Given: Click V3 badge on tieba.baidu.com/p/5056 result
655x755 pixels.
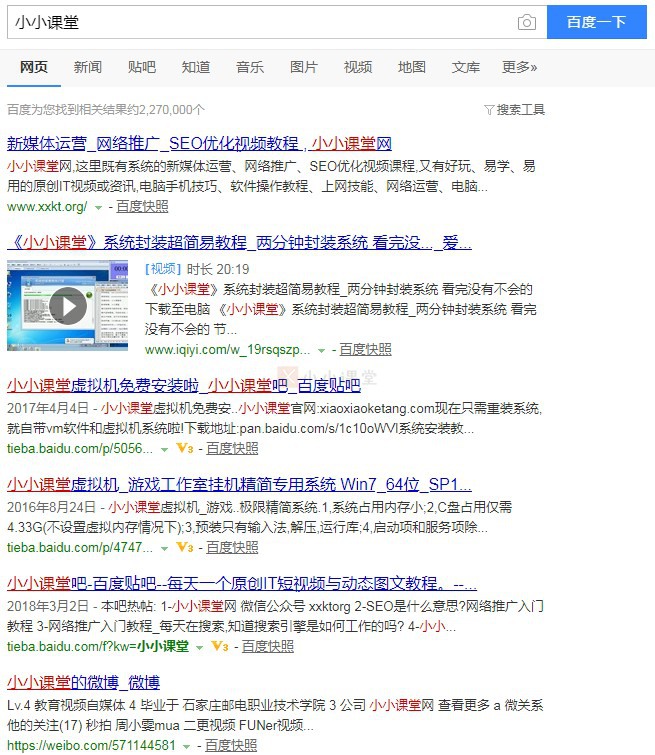Looking at the screenshot, I should point(185,448).
